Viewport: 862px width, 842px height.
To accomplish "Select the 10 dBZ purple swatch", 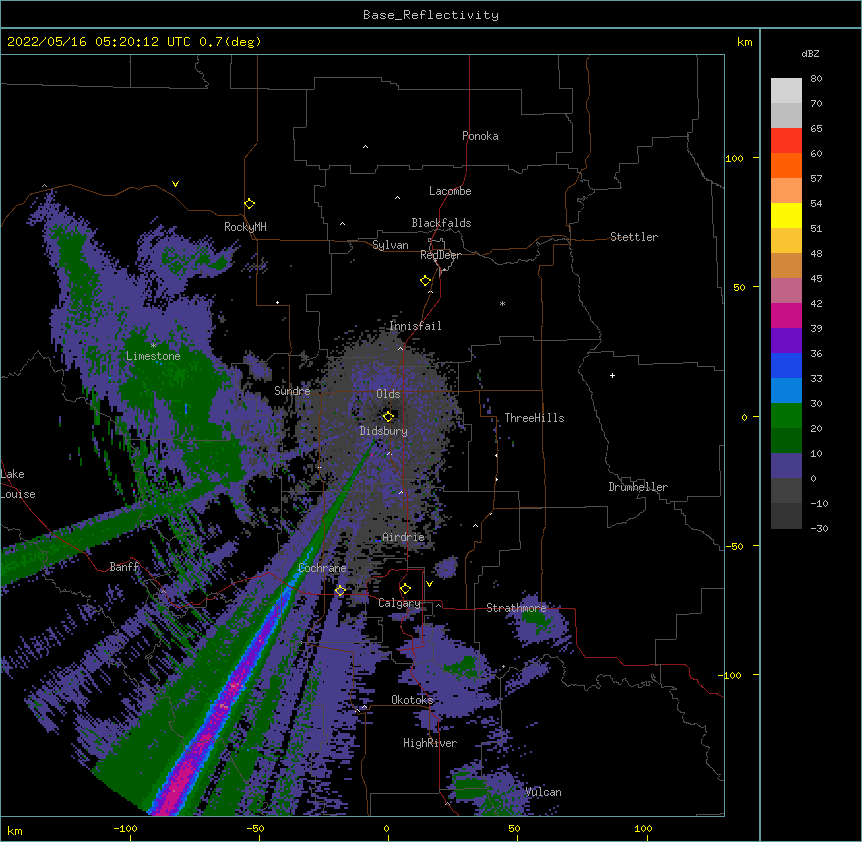I will point(786,466).
